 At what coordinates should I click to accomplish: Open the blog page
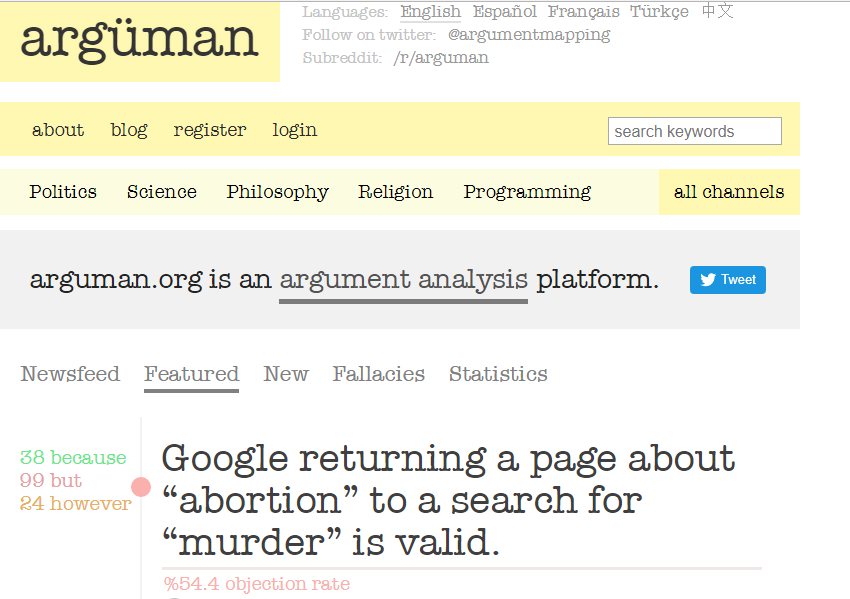tap(128, 130)
